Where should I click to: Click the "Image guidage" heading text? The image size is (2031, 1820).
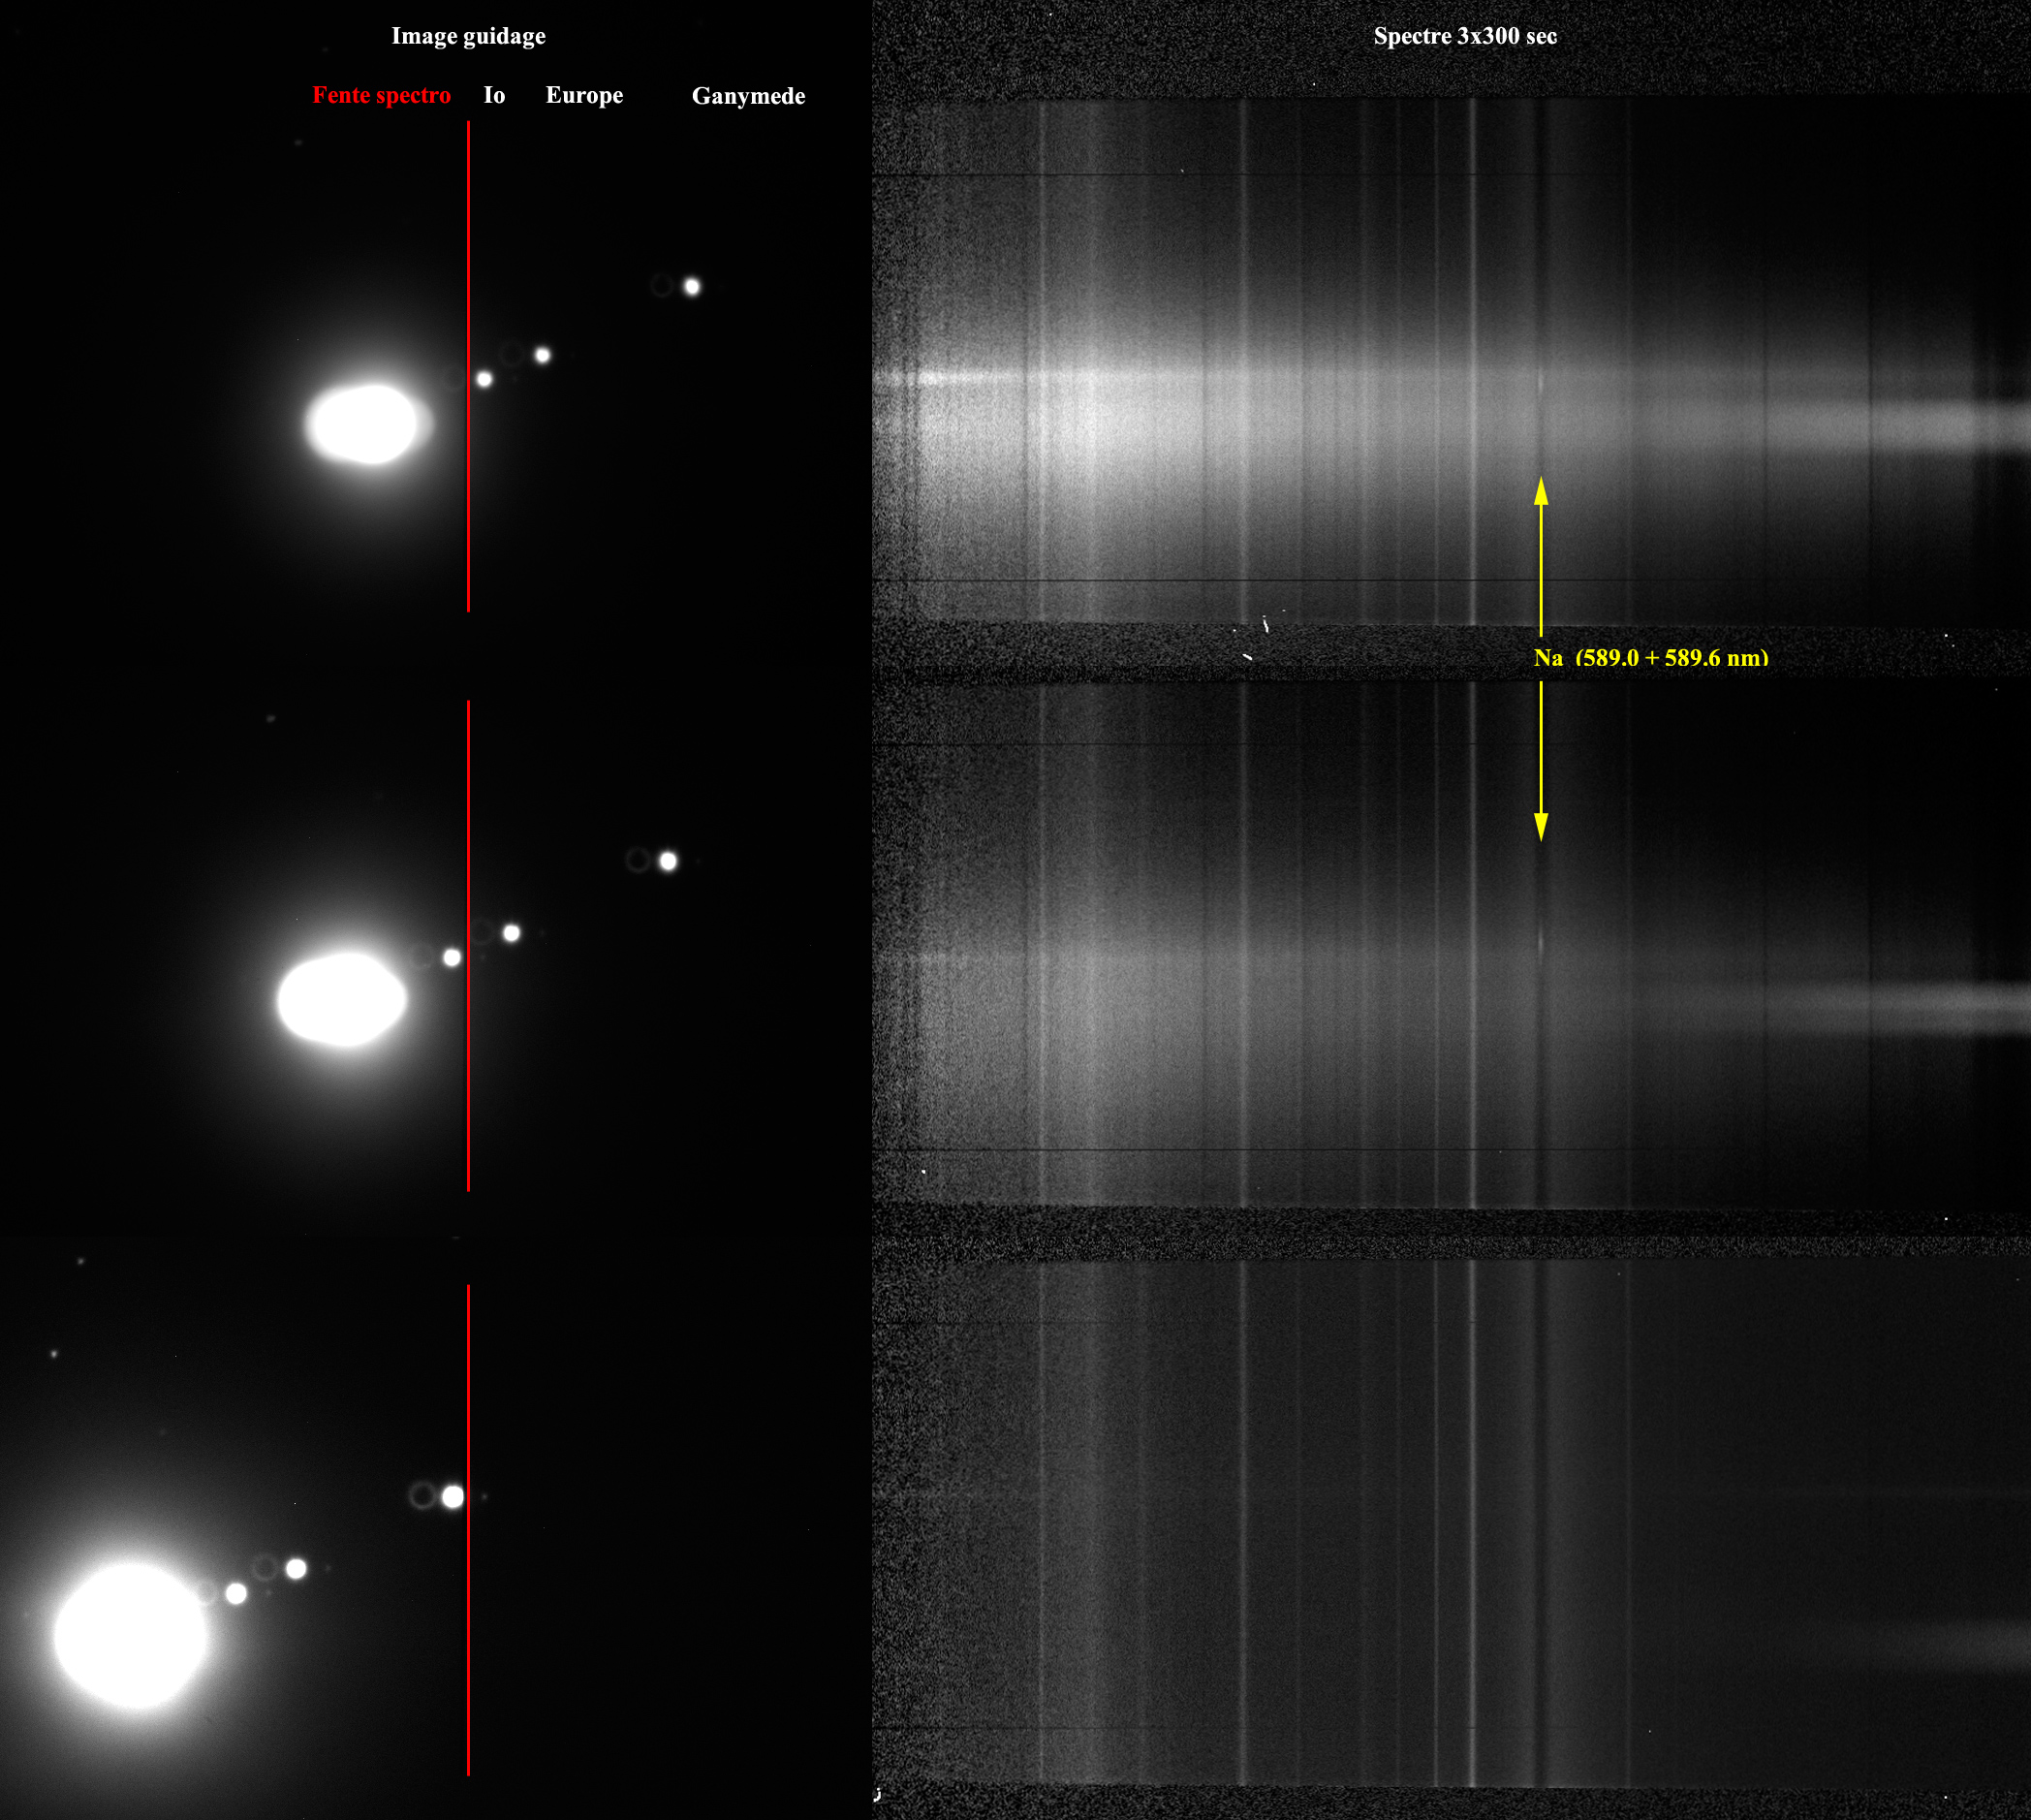[x=468, y=36]
